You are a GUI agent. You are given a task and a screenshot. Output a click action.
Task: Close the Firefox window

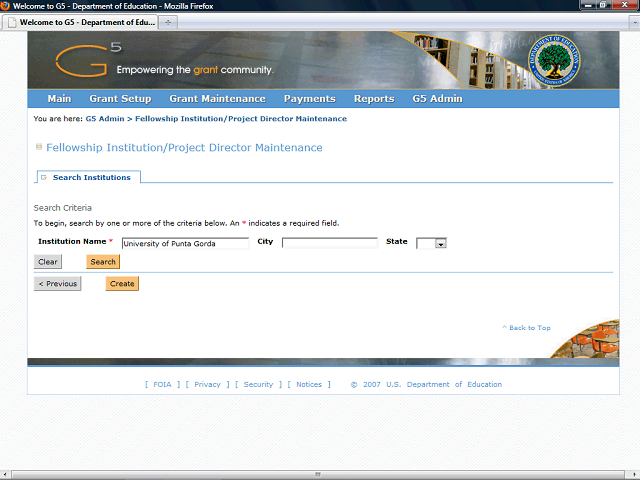pos(625,5)
